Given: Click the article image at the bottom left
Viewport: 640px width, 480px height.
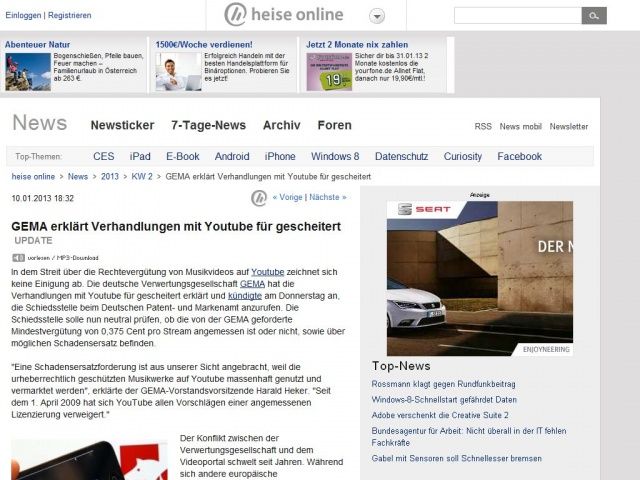Looking at the screenshot, I should click(89, 460).
